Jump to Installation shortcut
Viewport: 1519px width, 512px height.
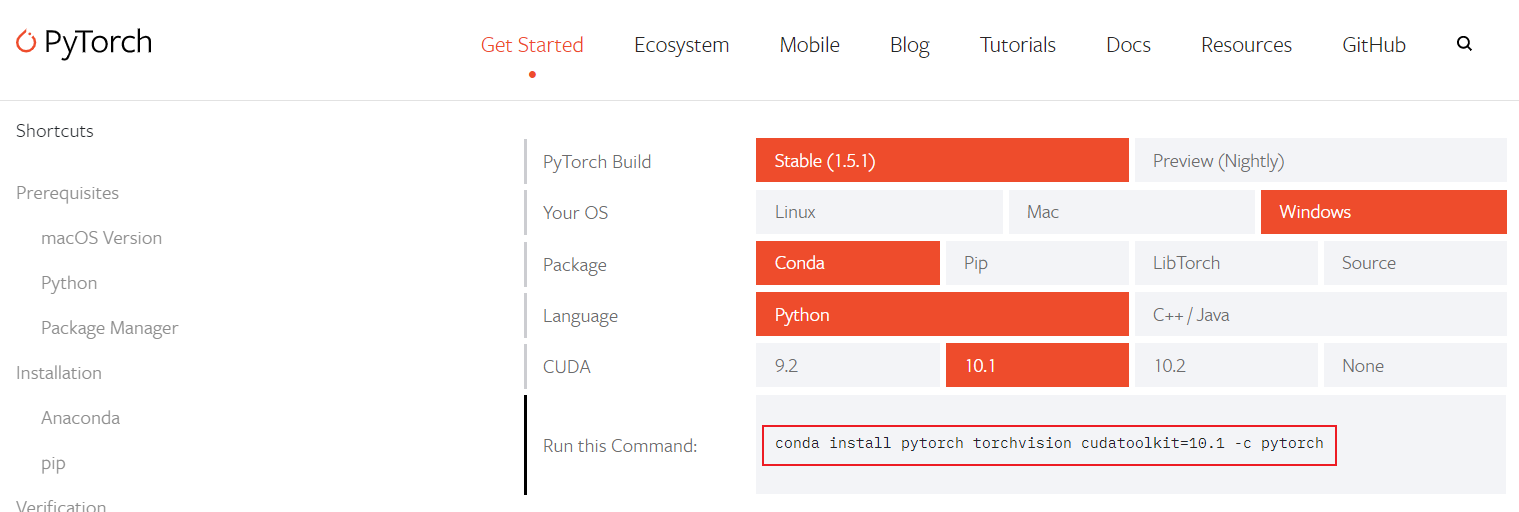(x=59, y=373)
